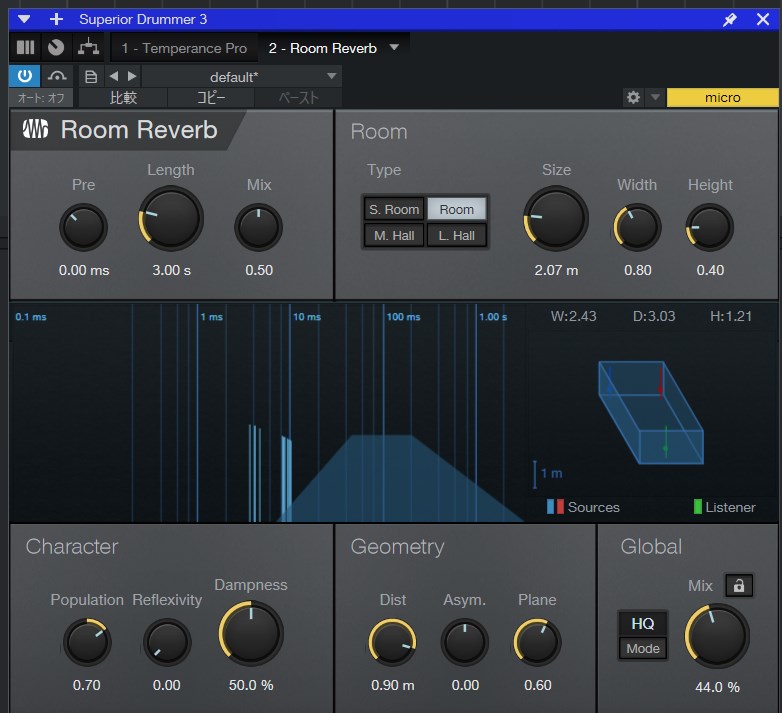Click the Dampness knob

coord(250,633)
